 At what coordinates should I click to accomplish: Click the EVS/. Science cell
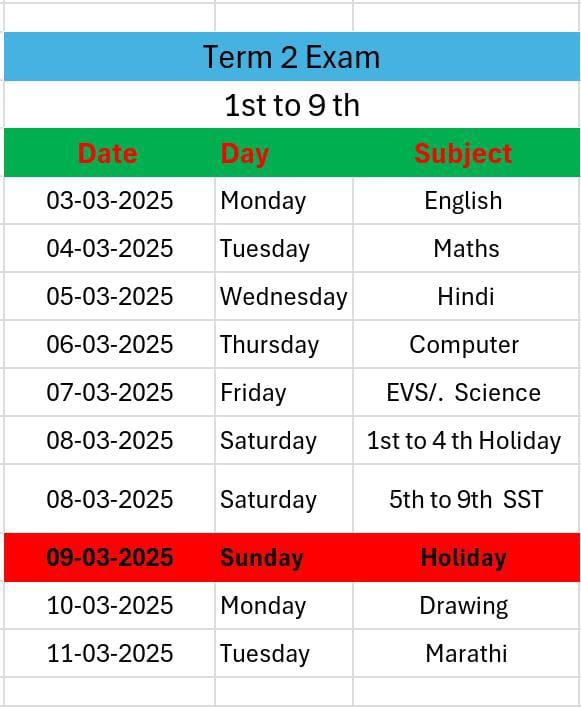[x=466, y=392]
